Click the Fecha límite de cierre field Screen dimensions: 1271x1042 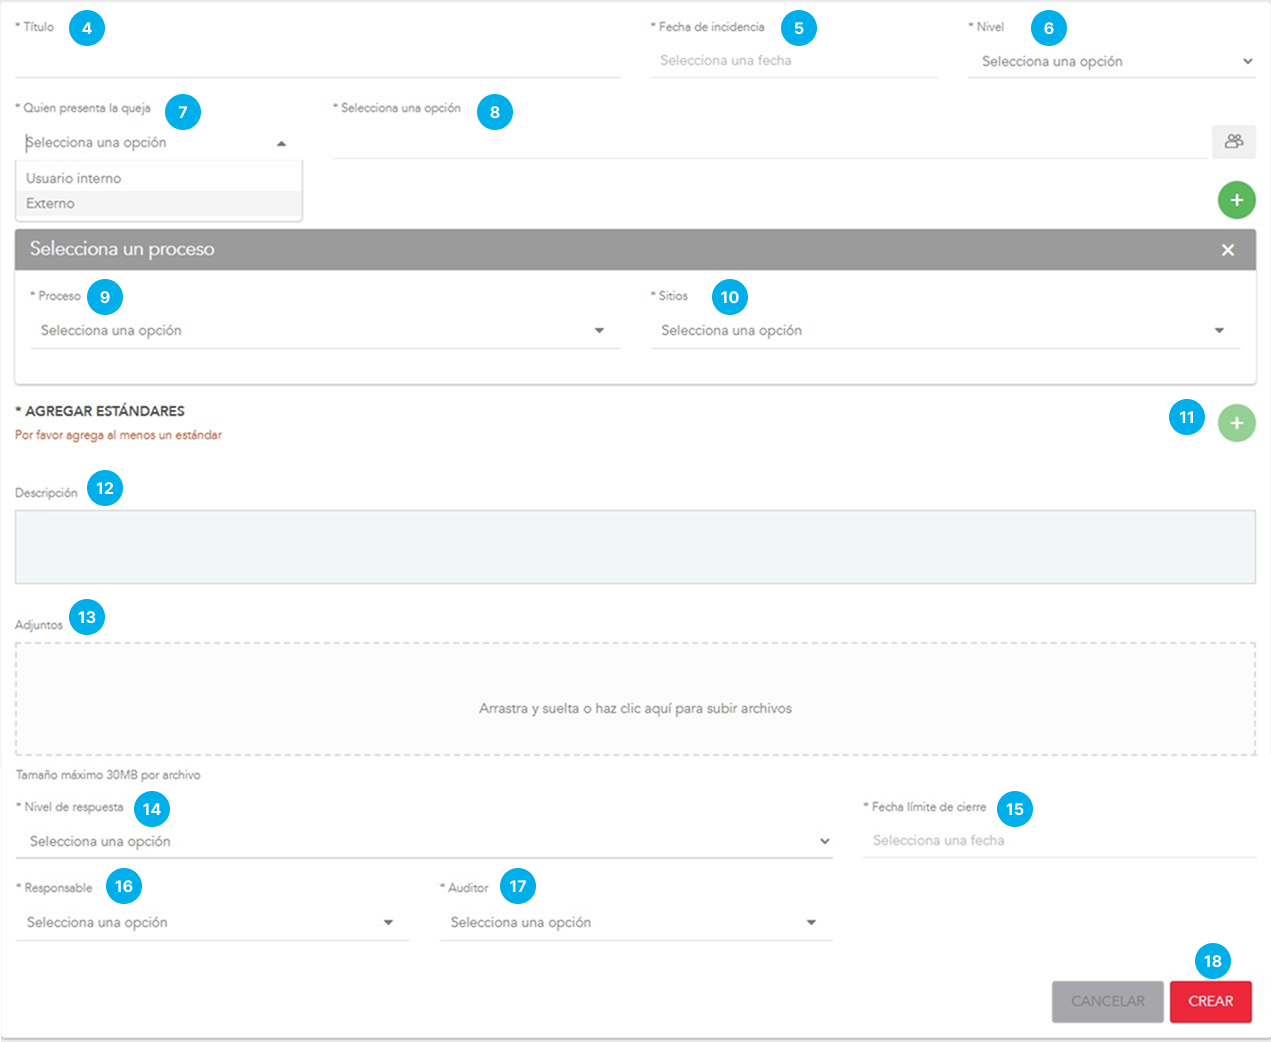pyautogui.click(x=1058, y=841)
